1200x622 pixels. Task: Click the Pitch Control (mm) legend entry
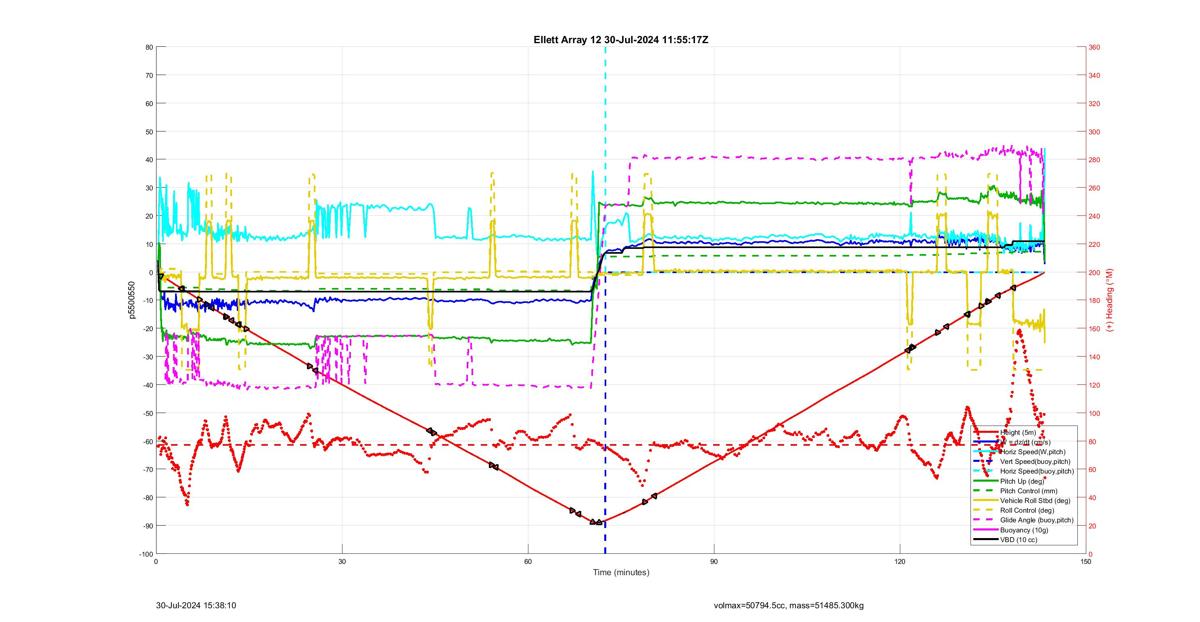click(x=1015, y=491)
